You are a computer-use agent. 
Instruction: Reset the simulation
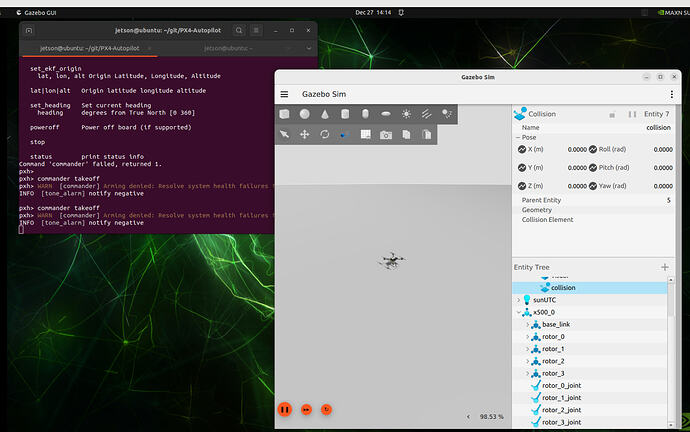326,409
